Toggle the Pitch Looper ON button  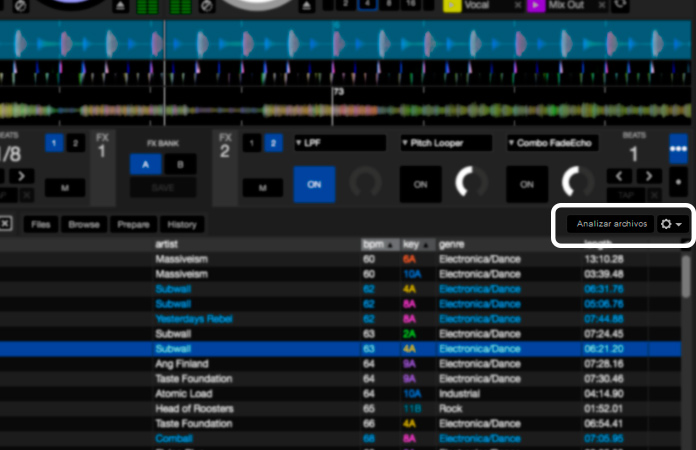(420, 184)
